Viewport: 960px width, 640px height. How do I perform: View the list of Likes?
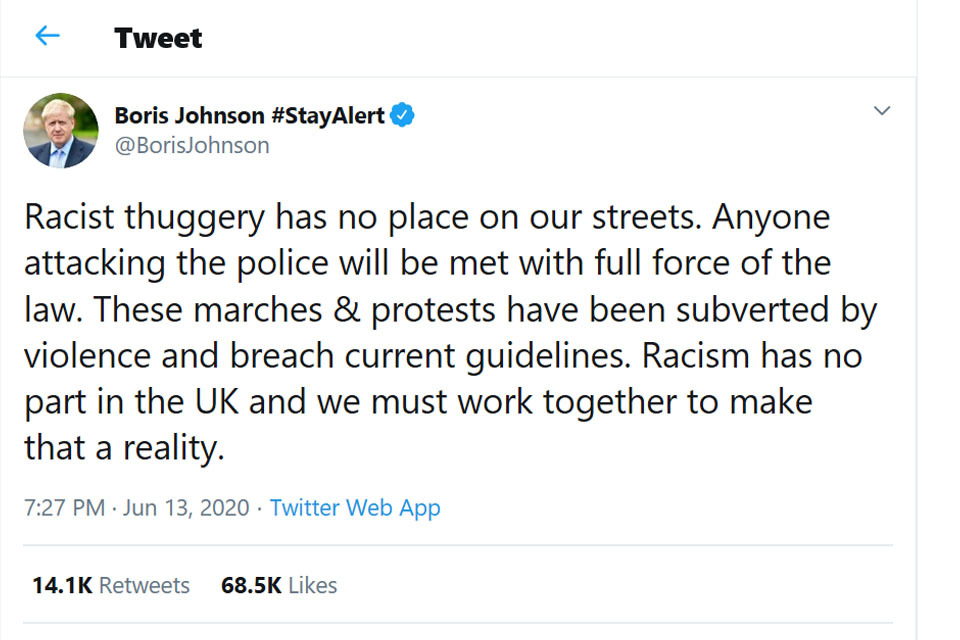(x=312, y=585)
